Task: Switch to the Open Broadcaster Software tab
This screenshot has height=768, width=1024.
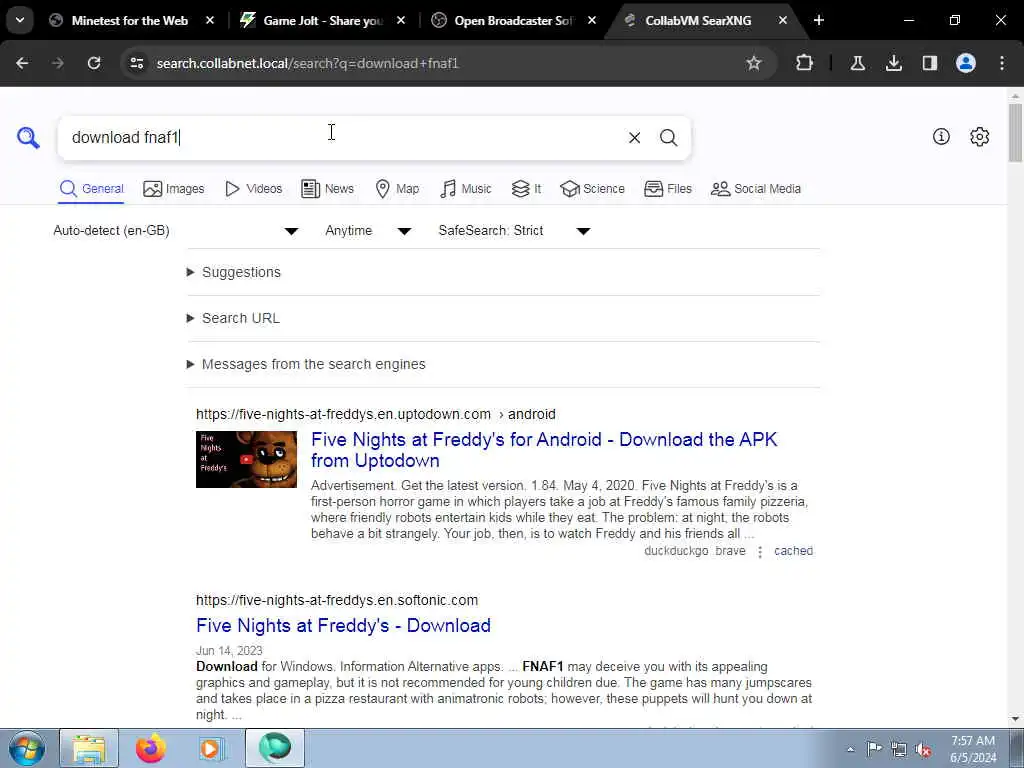Action: (513, 20)
